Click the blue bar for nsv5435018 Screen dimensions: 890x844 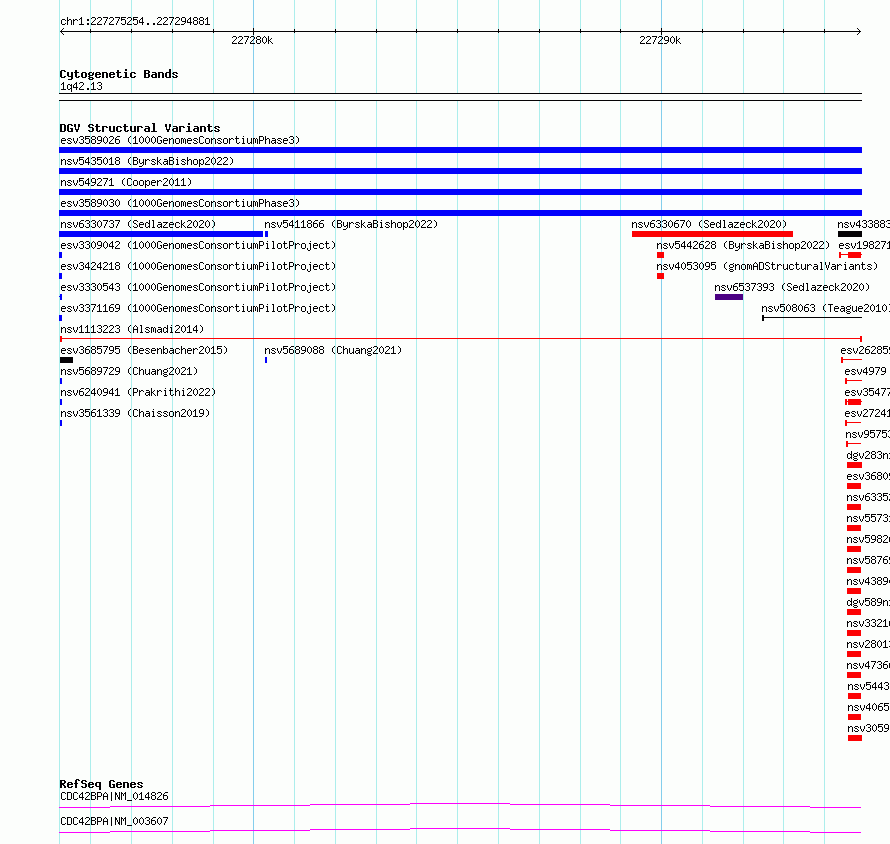coord(460,171)
